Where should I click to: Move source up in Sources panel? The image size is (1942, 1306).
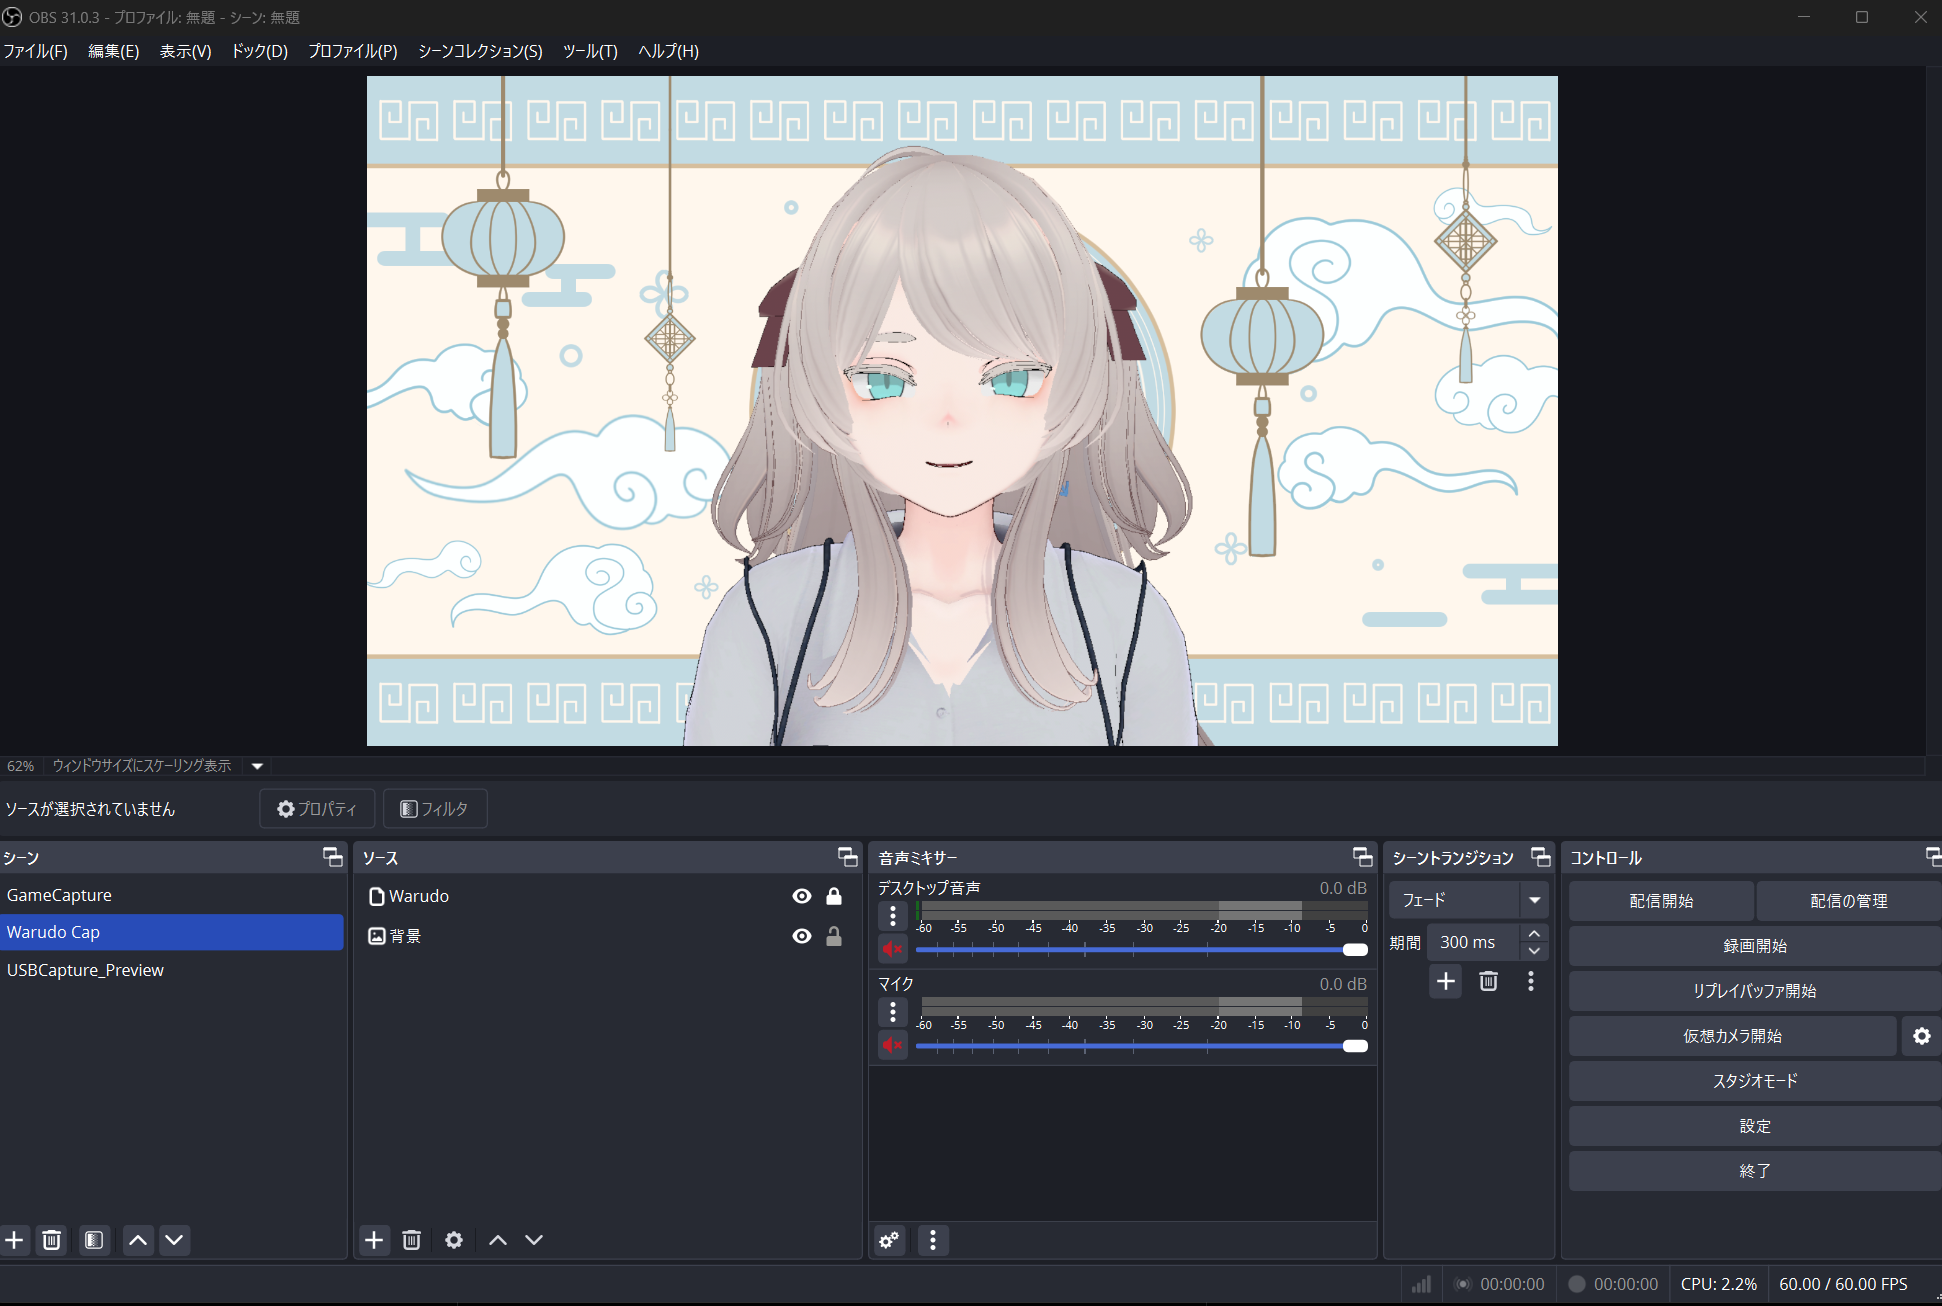[497, 1240]
